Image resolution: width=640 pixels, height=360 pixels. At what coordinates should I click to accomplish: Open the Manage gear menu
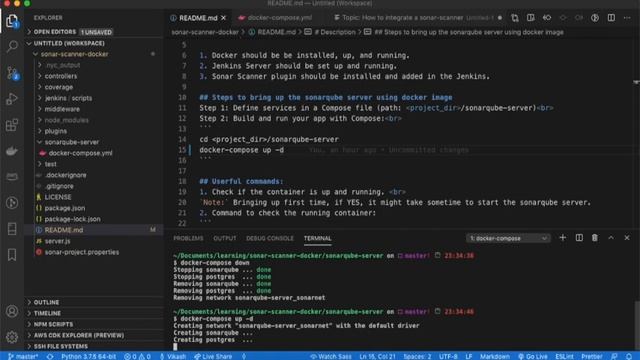(x=12, y=337)
